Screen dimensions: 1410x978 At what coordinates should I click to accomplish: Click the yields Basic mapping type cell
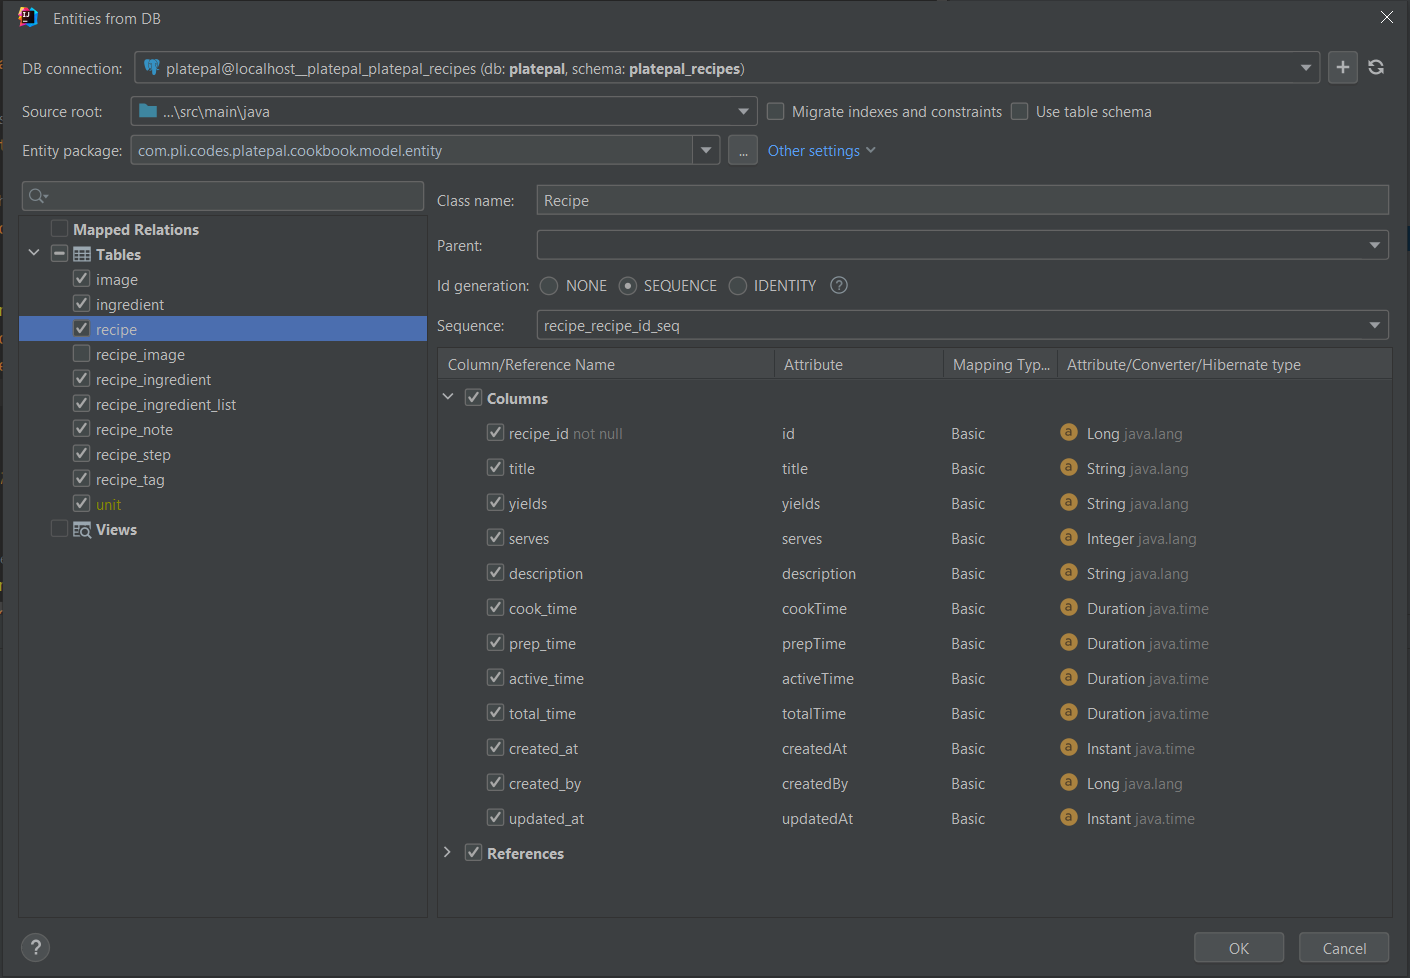point(968,503)
